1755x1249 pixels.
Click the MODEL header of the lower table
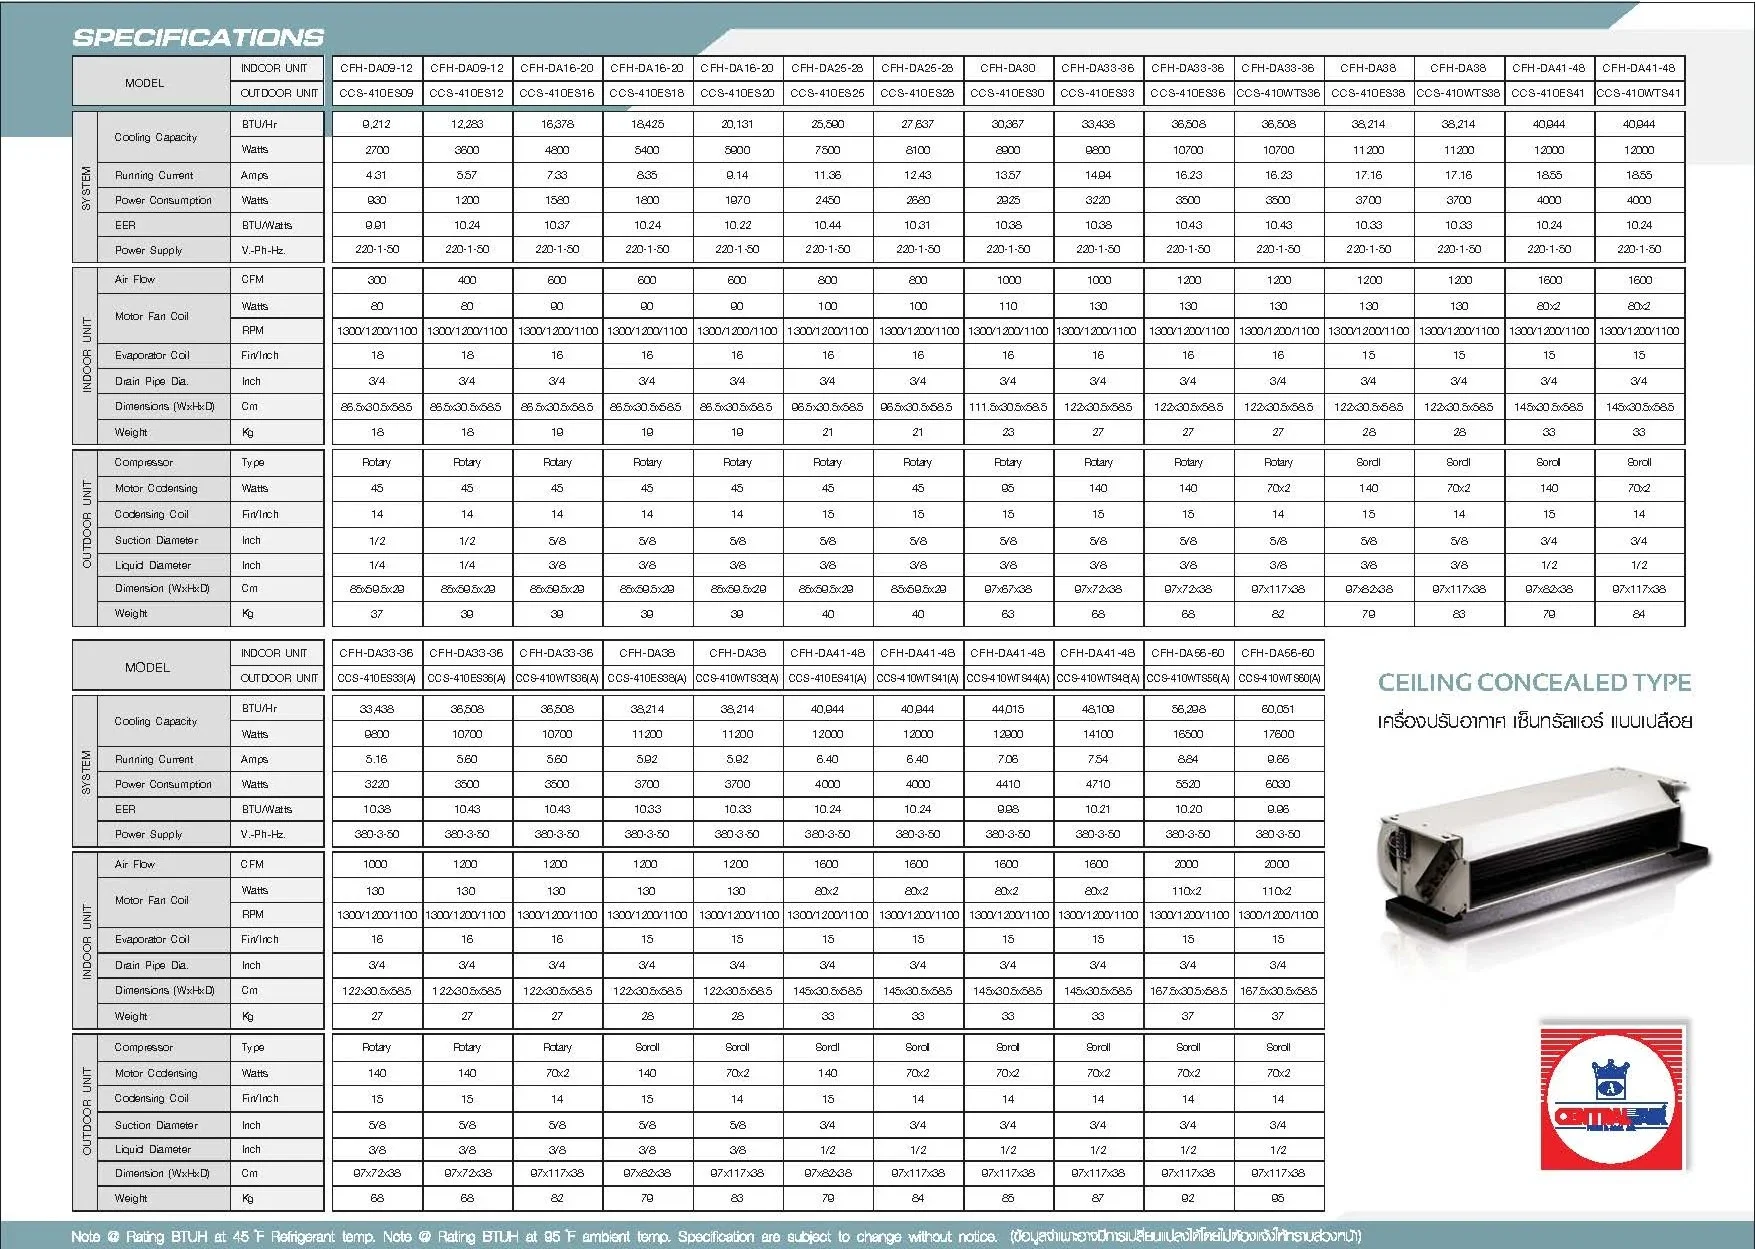(147, 667)
